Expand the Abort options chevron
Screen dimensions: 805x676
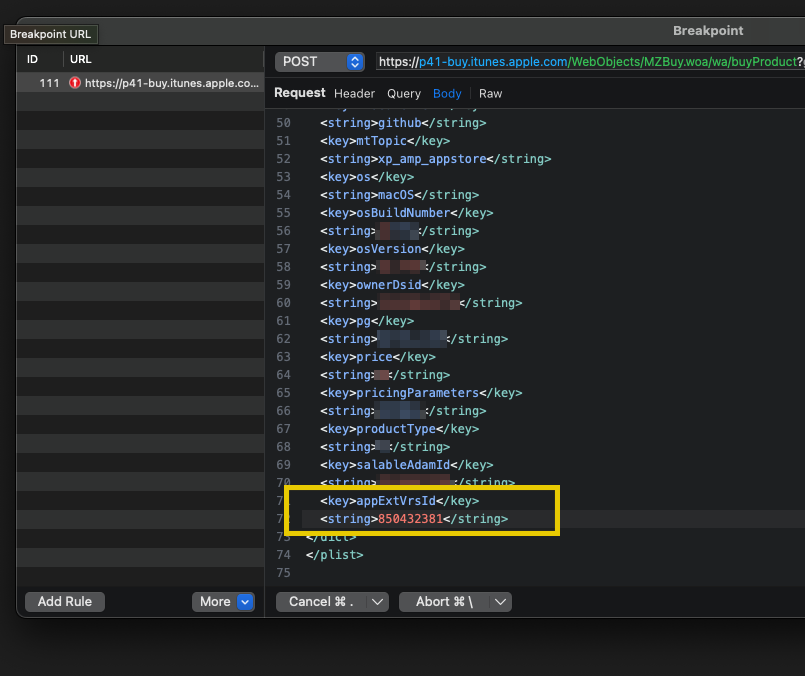click(x=501, y=602)
